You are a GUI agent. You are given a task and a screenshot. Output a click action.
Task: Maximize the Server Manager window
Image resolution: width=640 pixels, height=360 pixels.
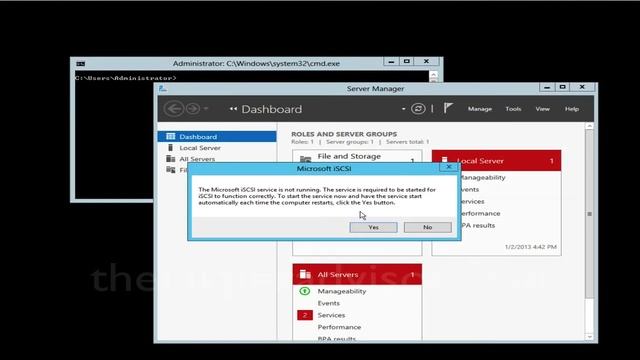(562, 87)
